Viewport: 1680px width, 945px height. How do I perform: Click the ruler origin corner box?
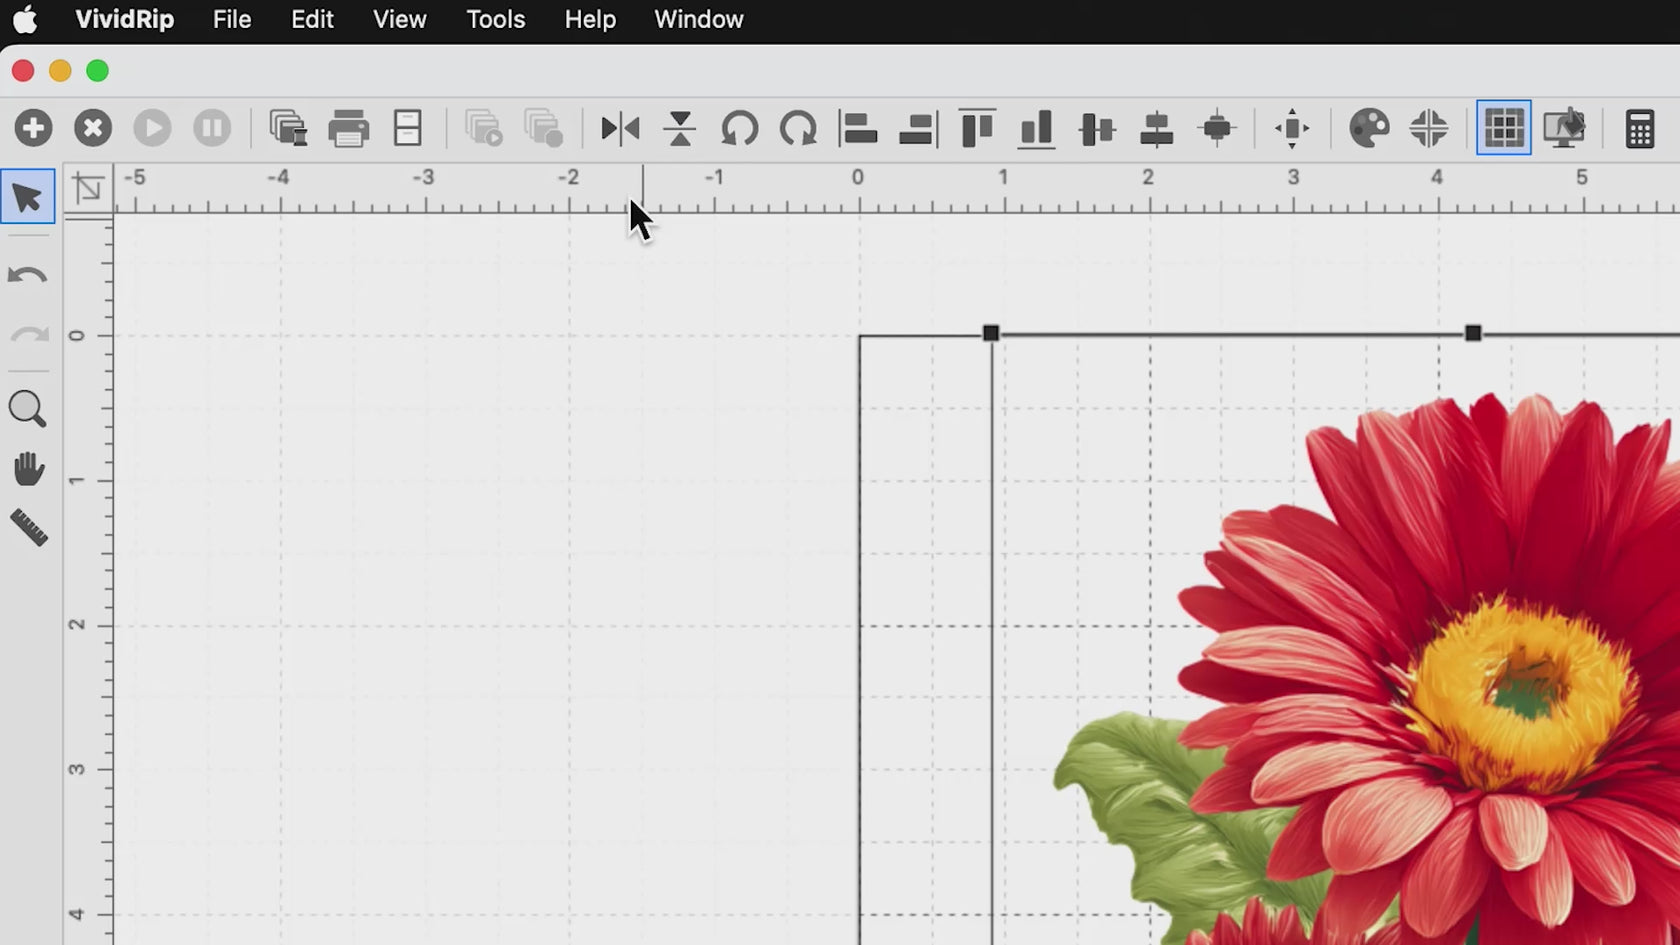(89, 188)
